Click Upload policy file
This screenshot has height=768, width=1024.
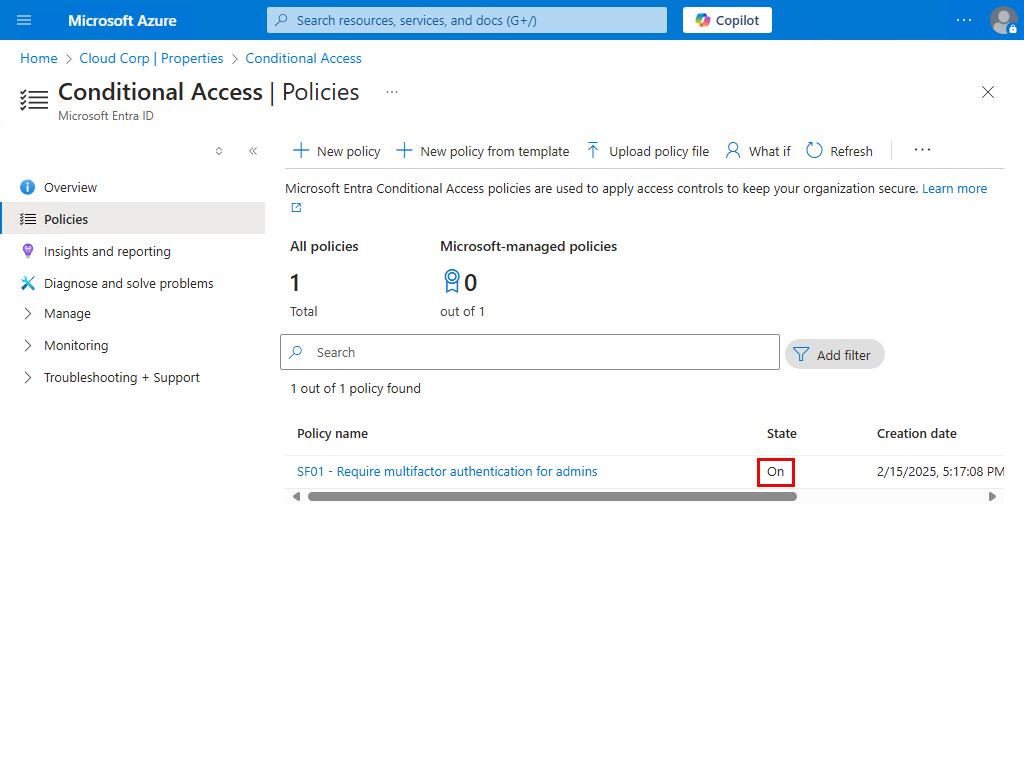(x=647, y=151)
